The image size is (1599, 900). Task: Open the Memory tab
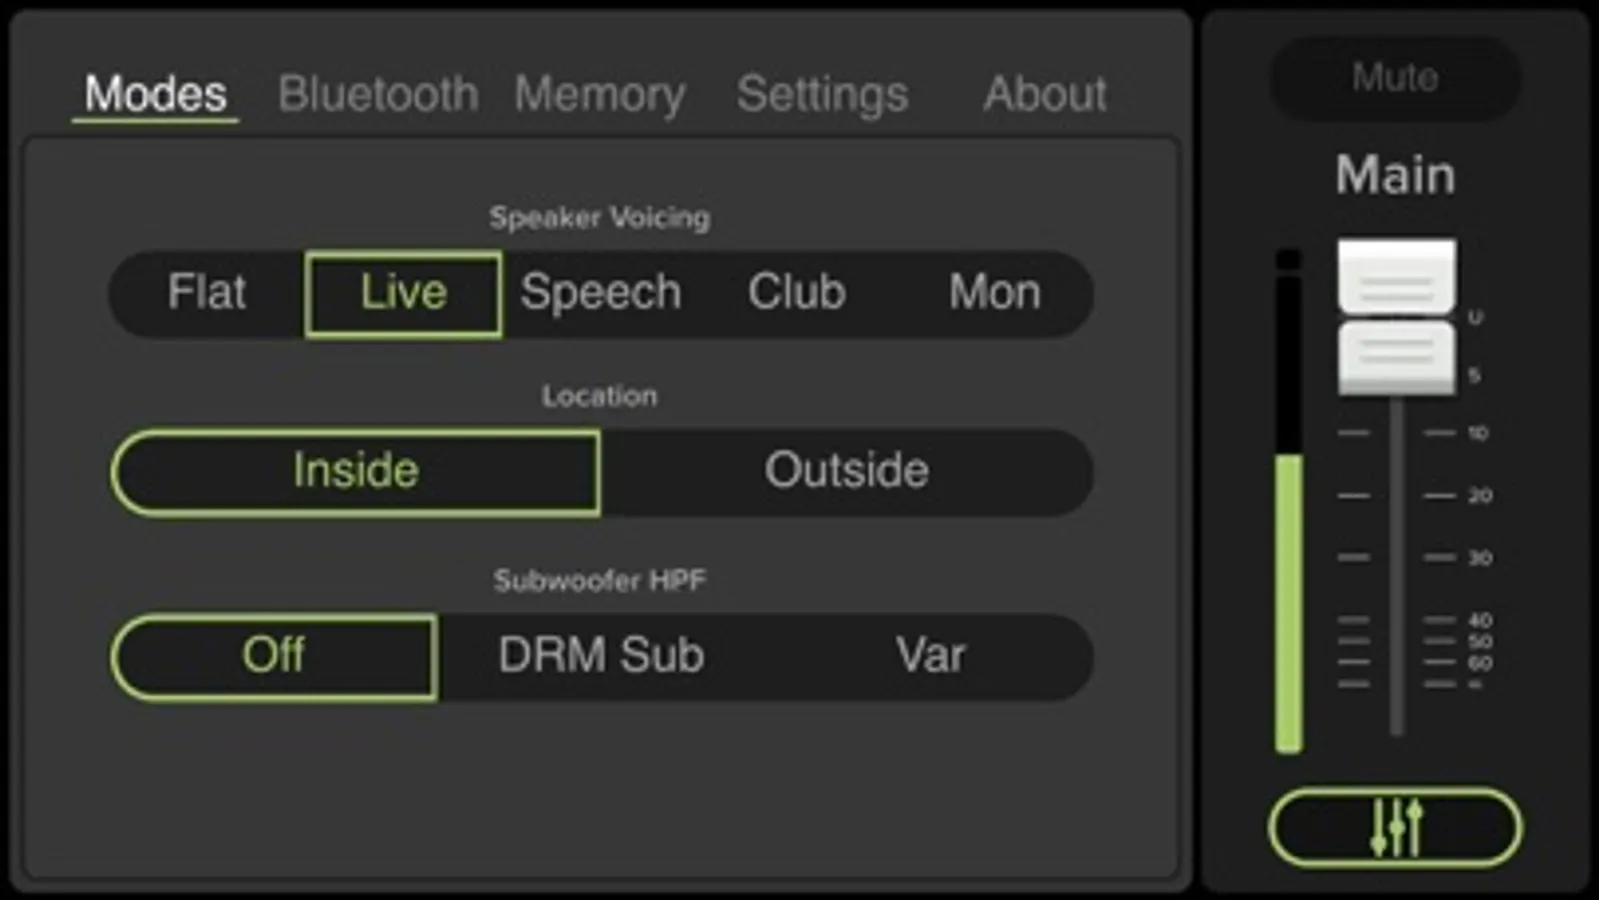pyautogui.click(x=600, y=94)
